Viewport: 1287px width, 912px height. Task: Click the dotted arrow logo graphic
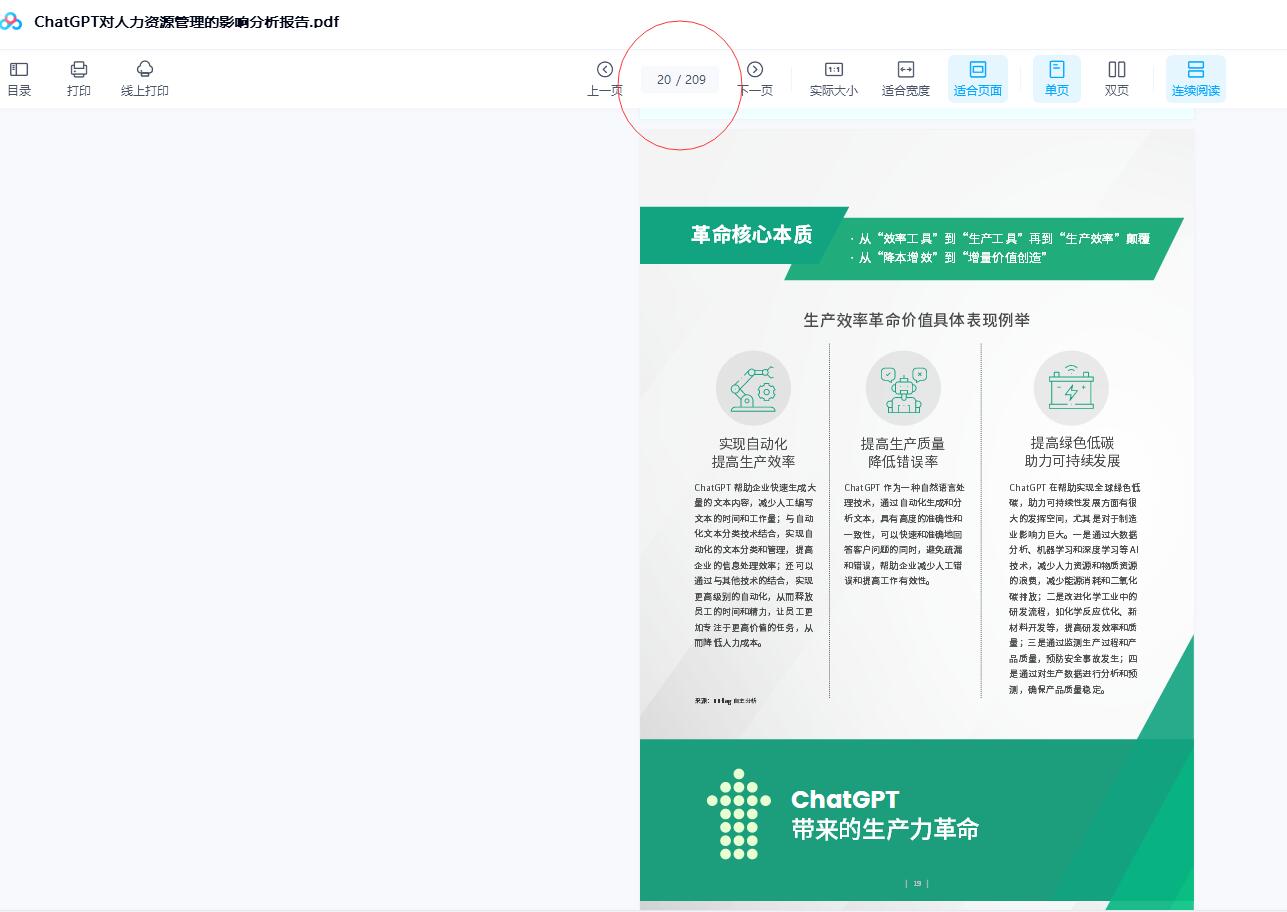click(738, 814)
